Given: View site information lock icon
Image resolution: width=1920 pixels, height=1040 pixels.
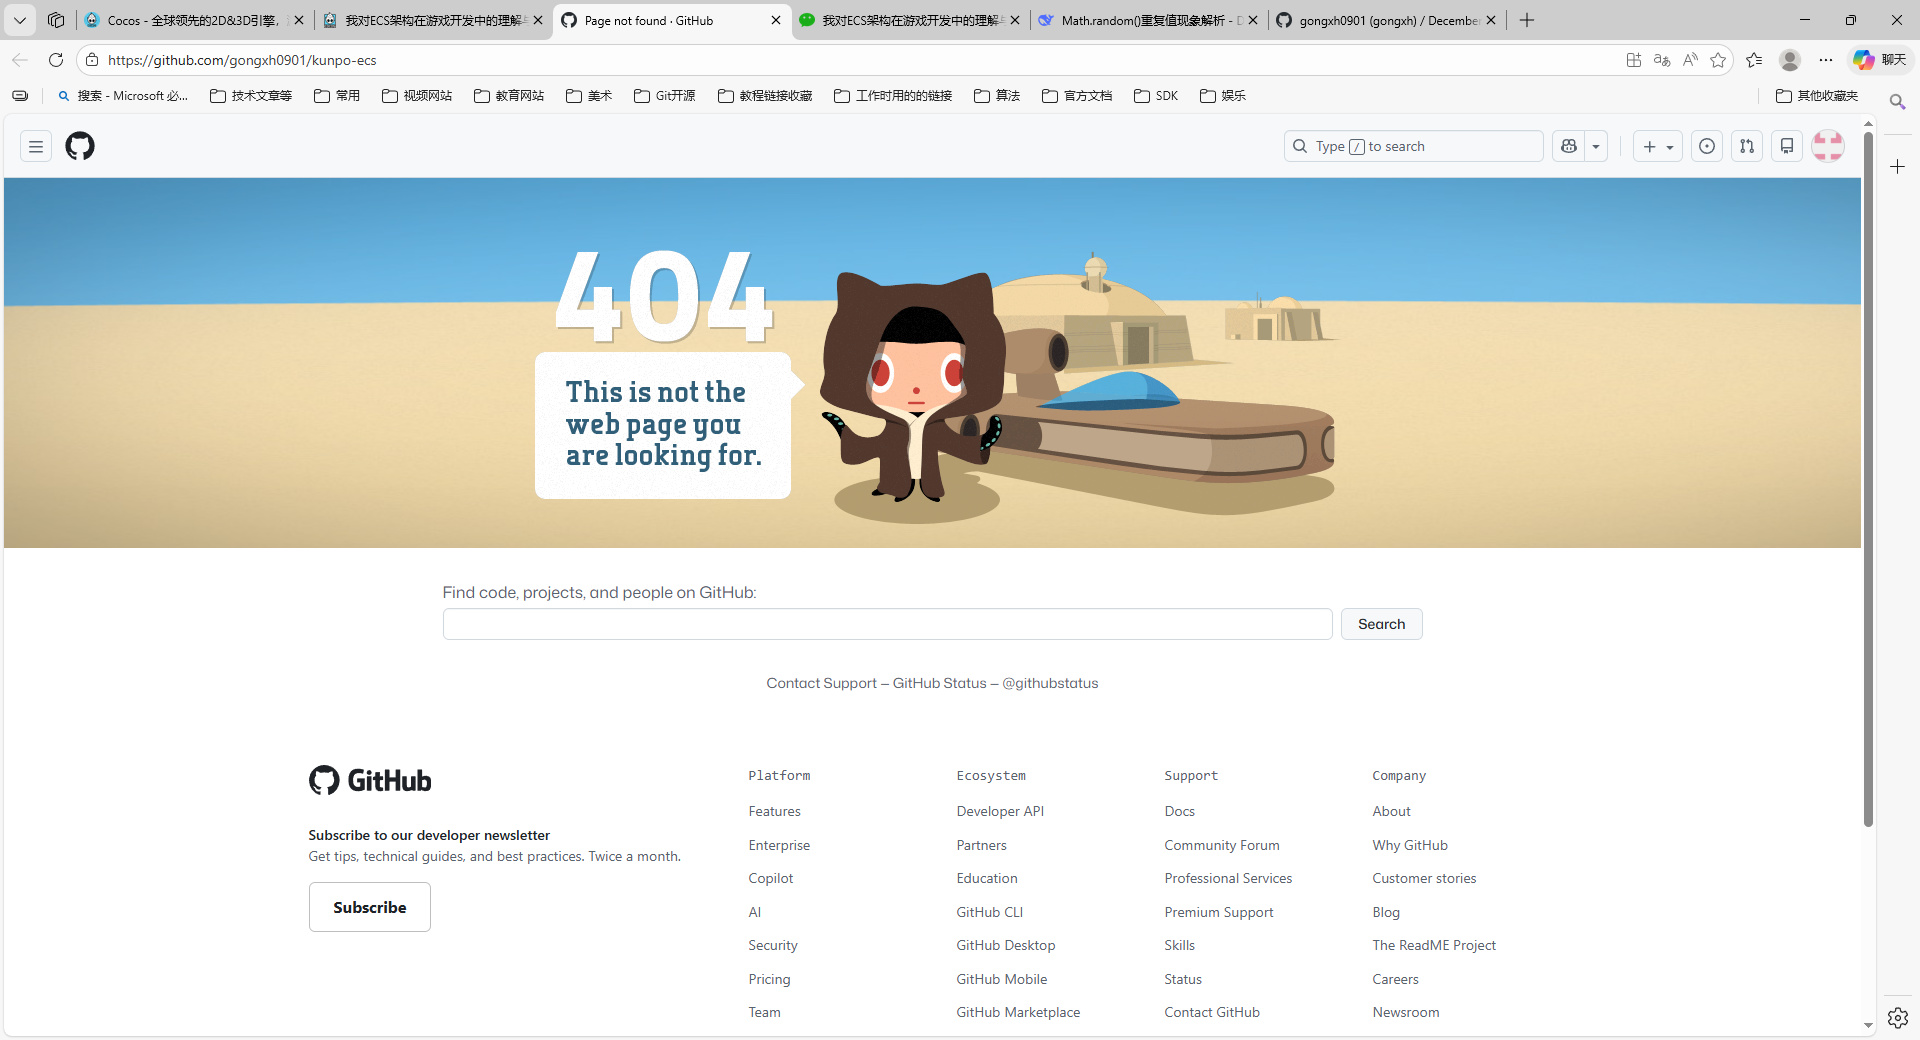Looking at the screenshot, I should [x=92, y=60].
